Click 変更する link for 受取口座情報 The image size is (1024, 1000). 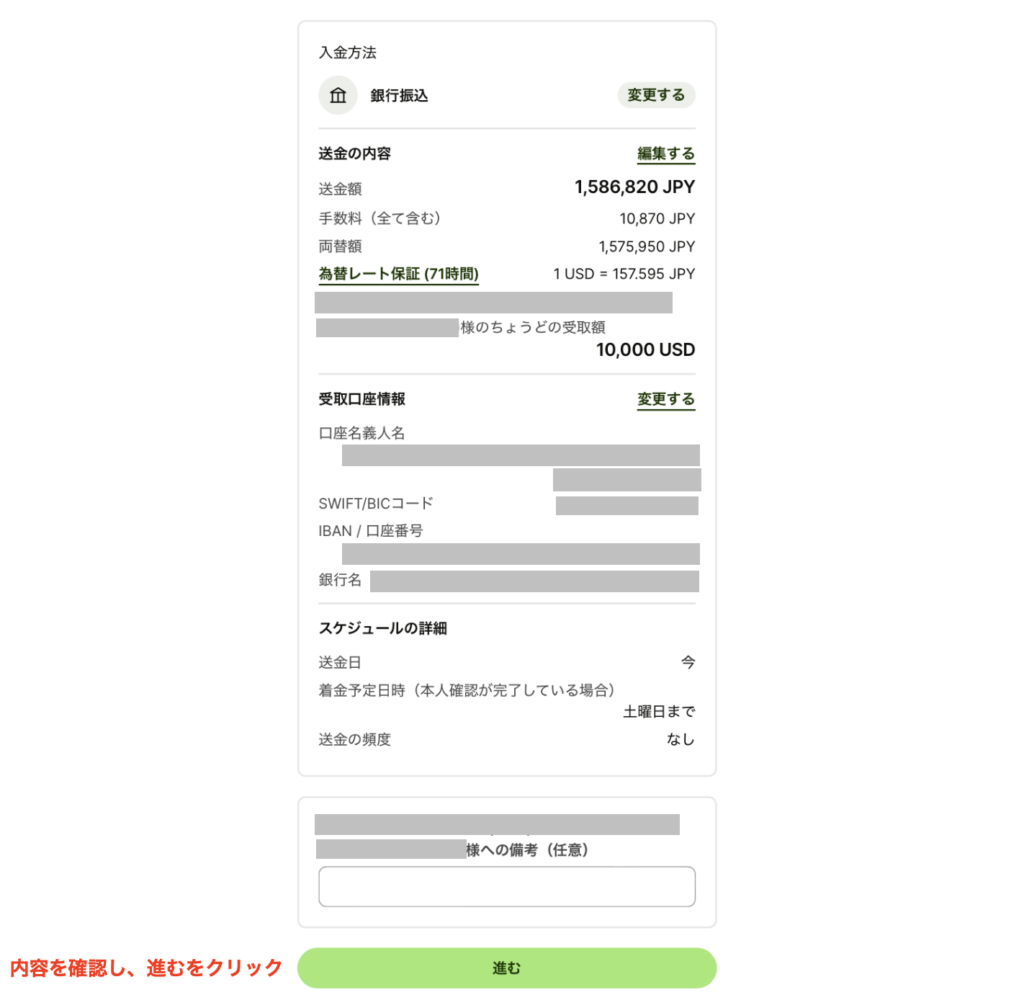[x=666, y=399]
